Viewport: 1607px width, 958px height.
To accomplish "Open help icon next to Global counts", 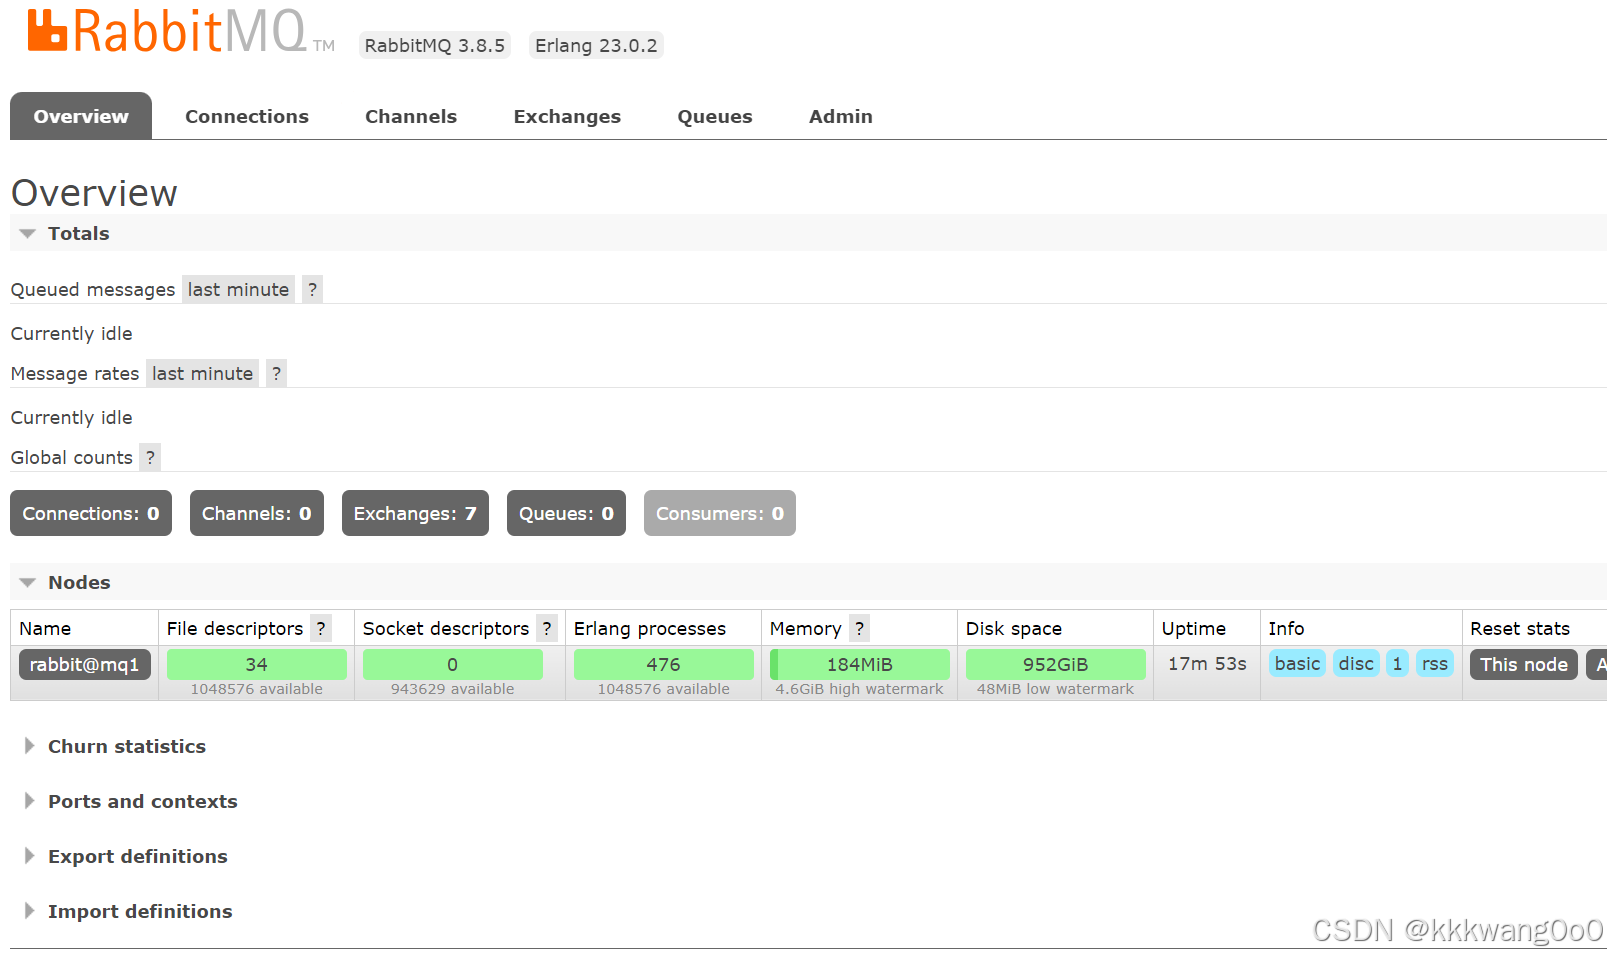I will pos(150,457).
